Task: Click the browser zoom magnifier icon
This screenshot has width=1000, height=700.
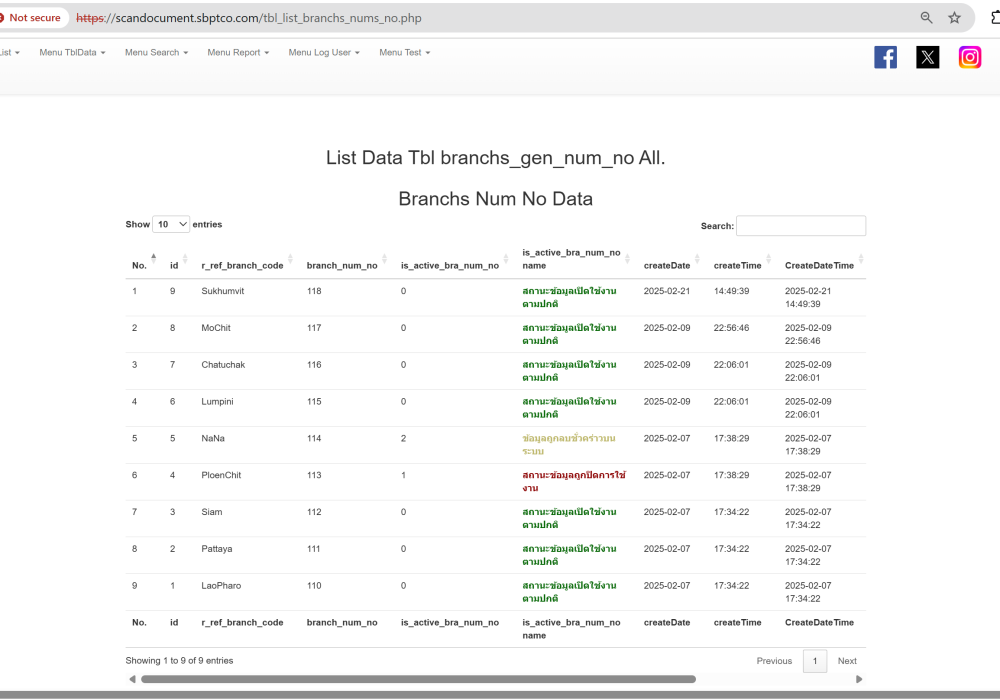Action: click(927, 18)
